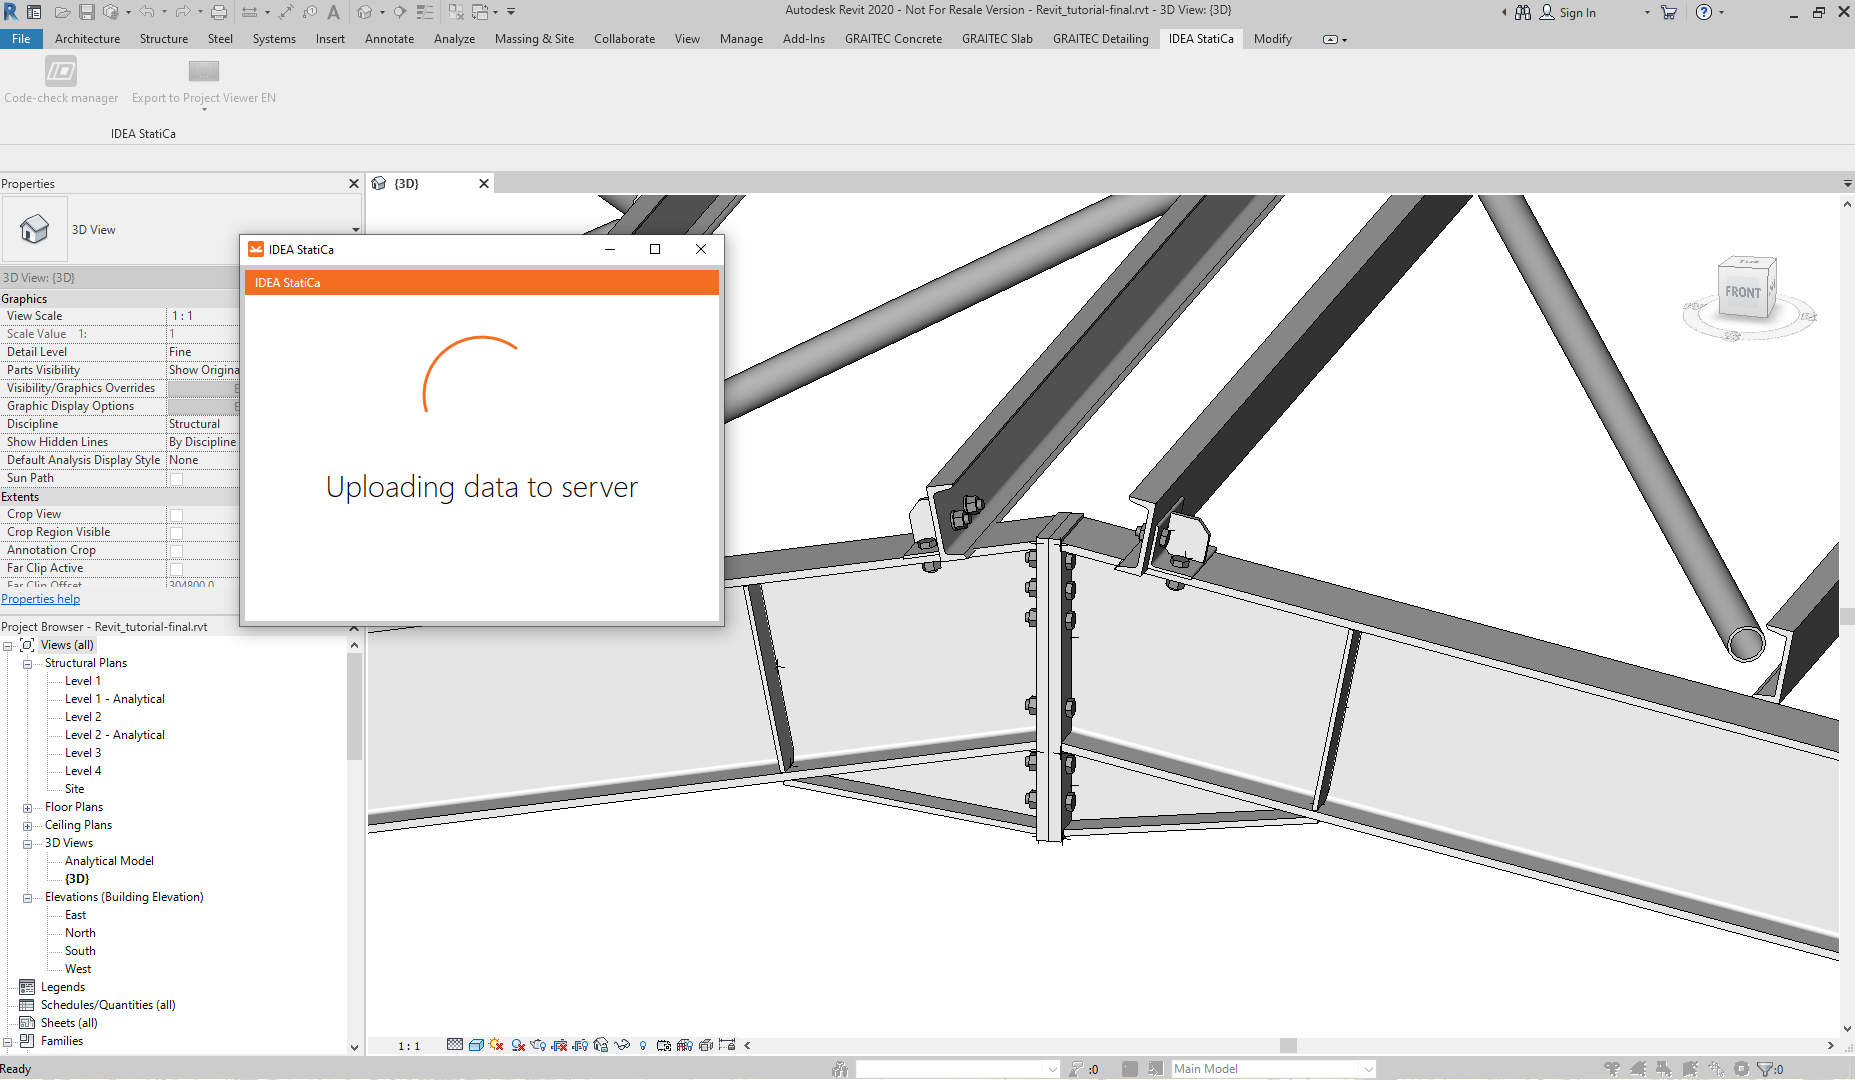Activate the Text tool
This screenshot has width=1855, height=1080.
point(333,12)
